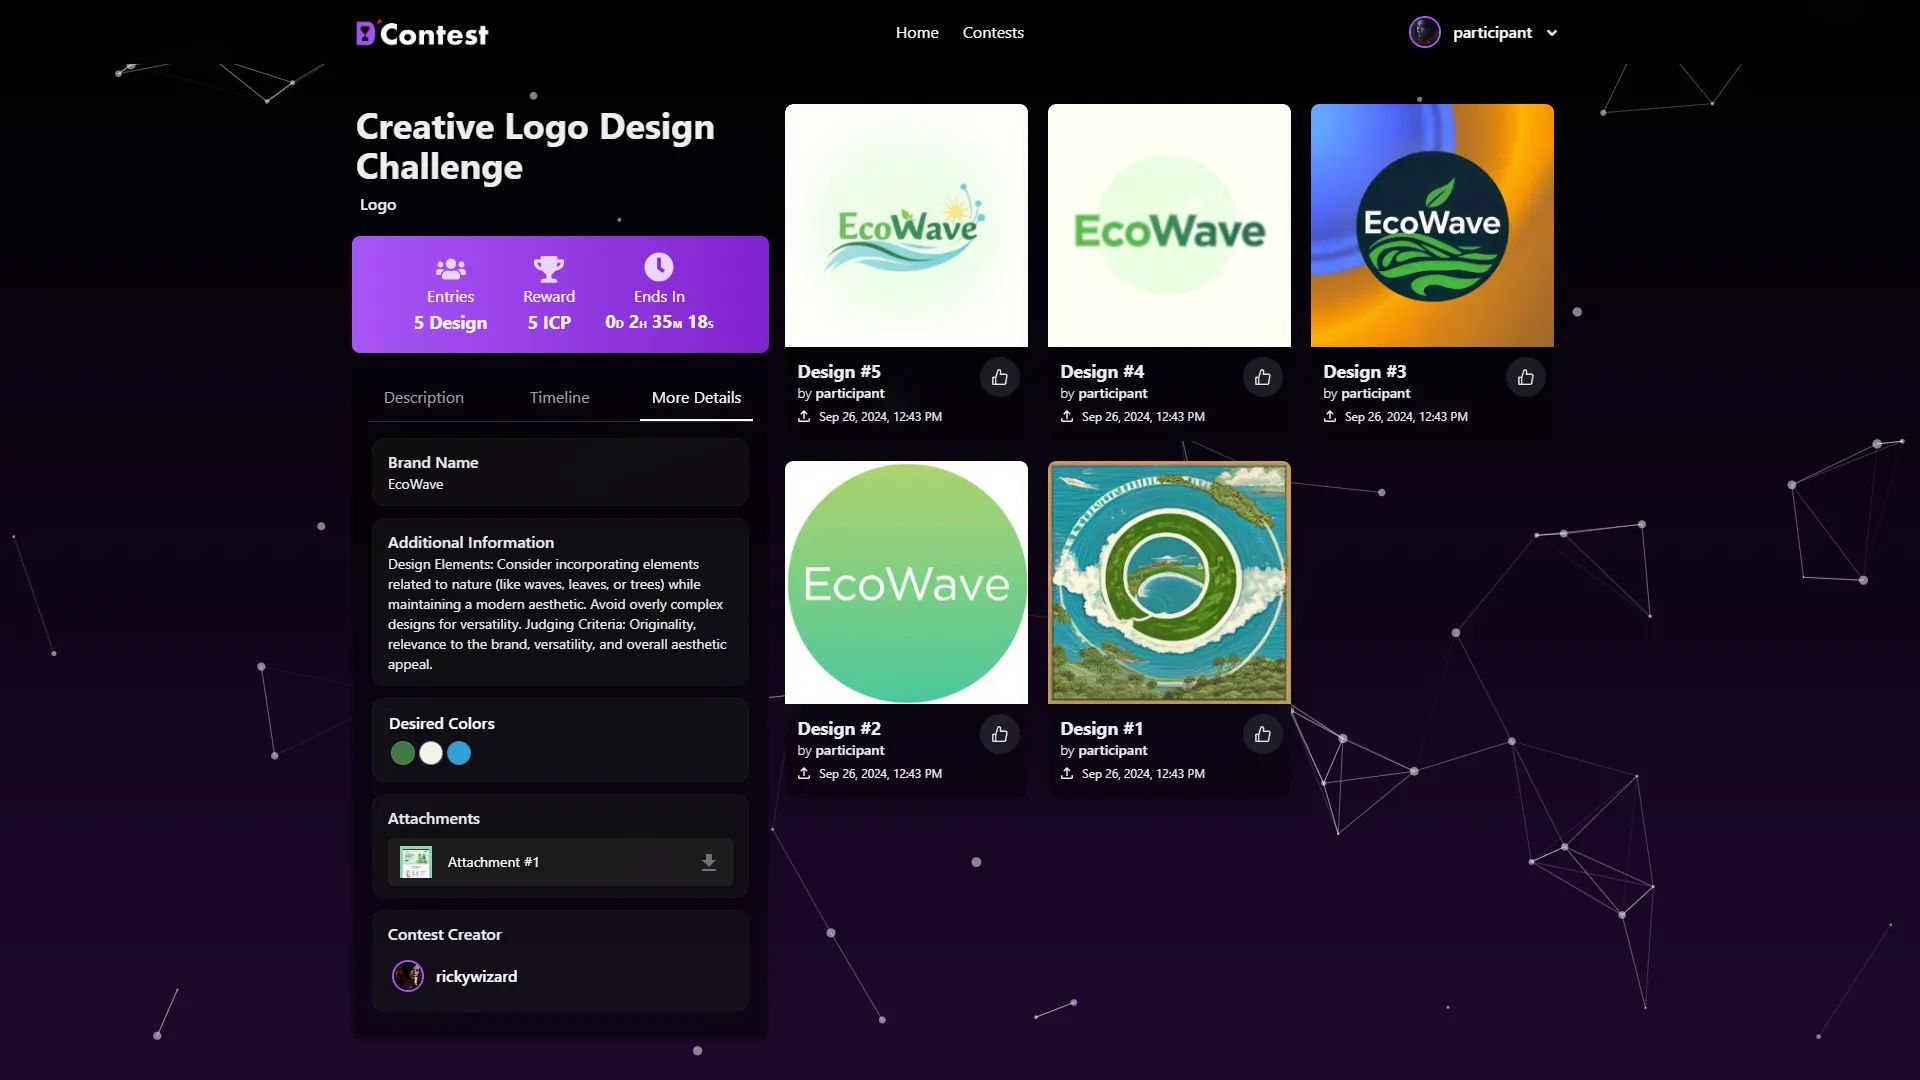This screenshot has height=1080, width=1920.
Task: Click the participant avatar in header
Action: pos(1424,33)
